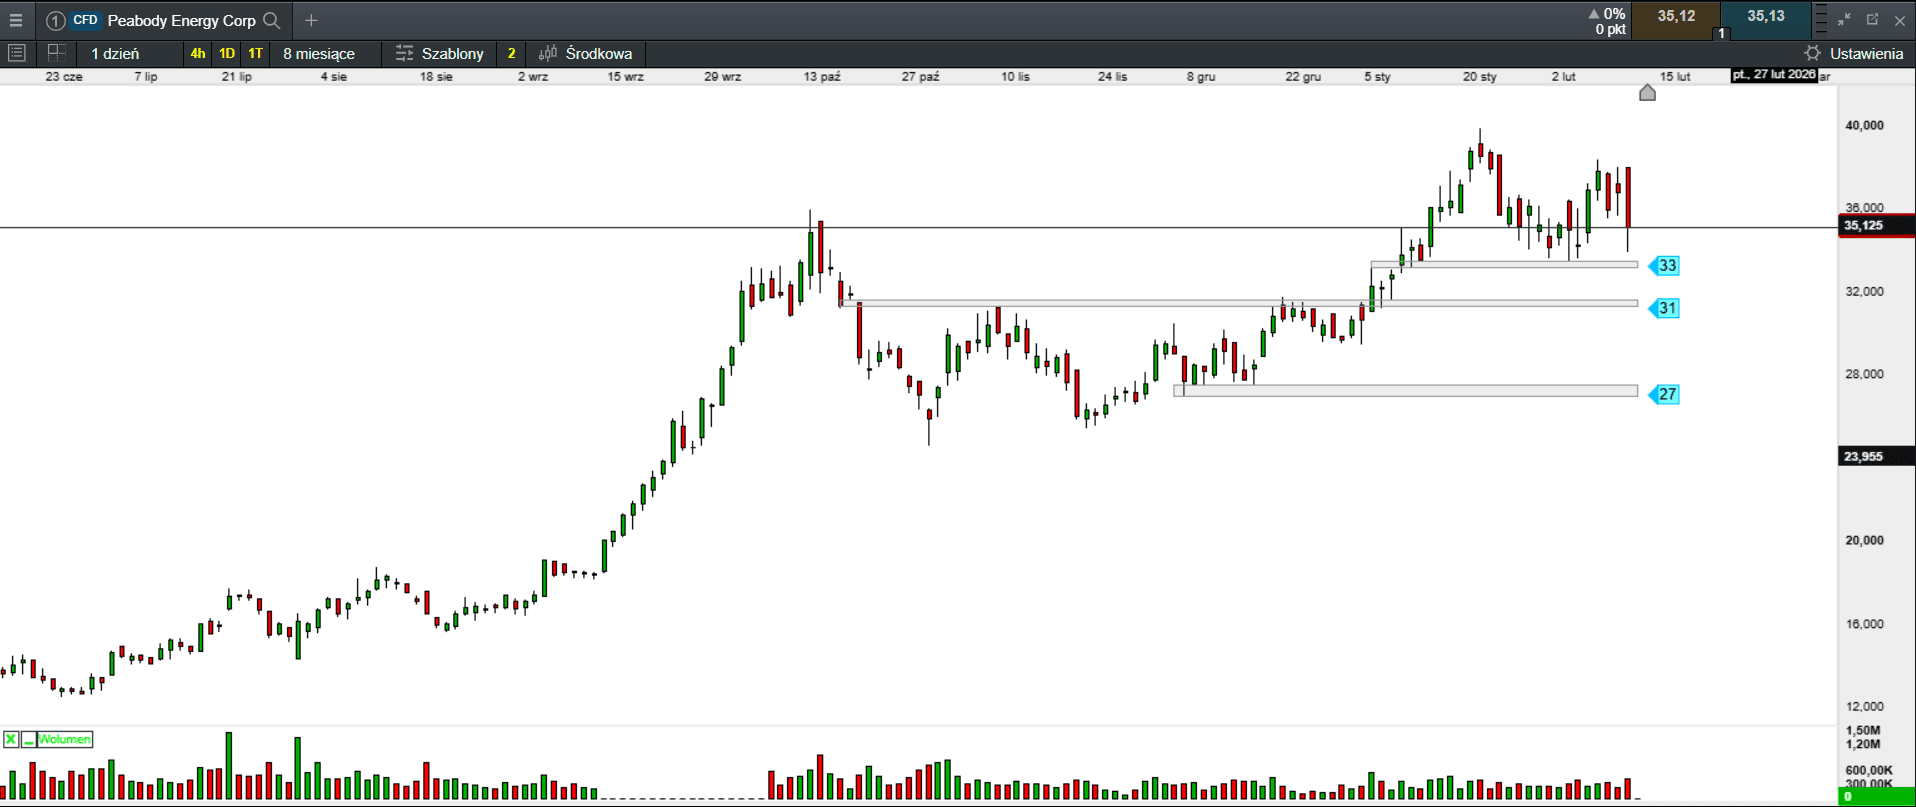Image resolution: width=1916 pixels, height=807 pixels.
Task: Click the Wolumen indicator label
Action: click(65, 739)
